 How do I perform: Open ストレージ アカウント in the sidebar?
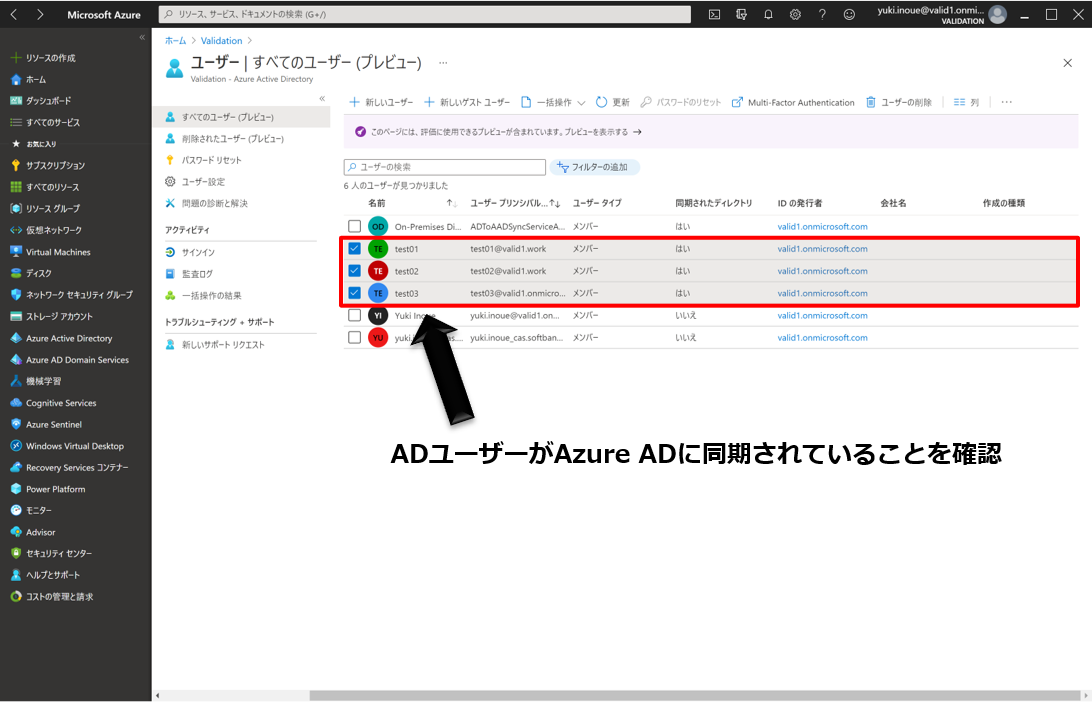pyautogui.click(x=52, y=316)
